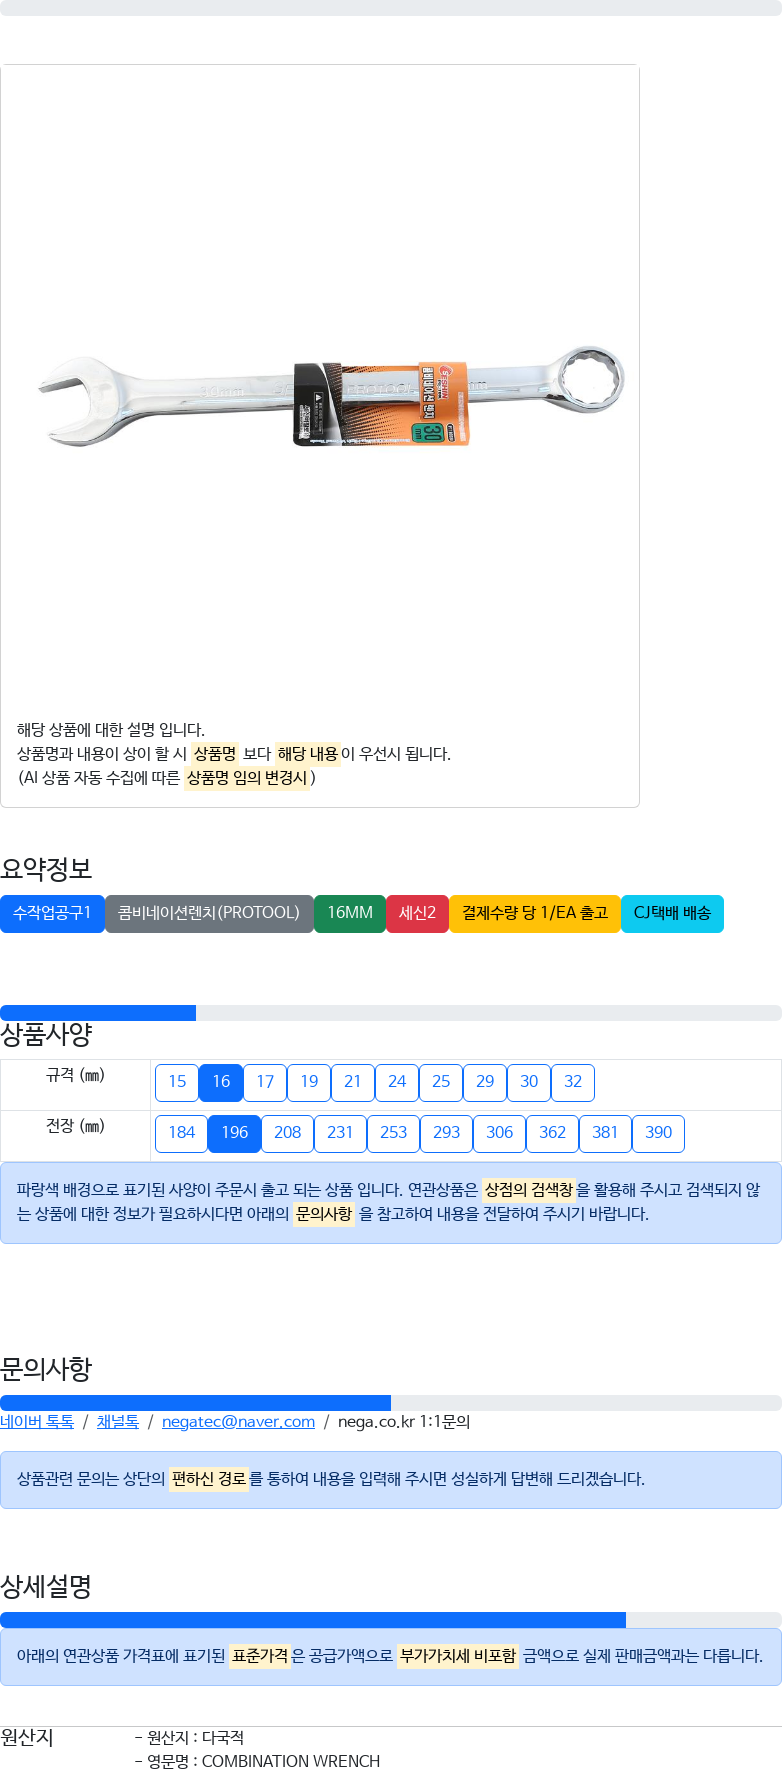
Task: Click the progress bar under 문의사항
Action: tap(391, 1403)
